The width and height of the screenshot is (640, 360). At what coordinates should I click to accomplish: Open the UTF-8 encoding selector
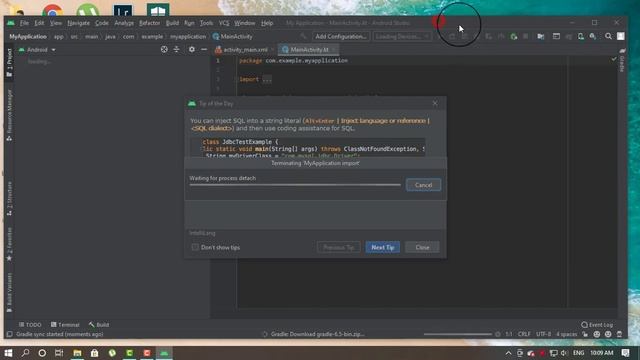pos(543,334)
